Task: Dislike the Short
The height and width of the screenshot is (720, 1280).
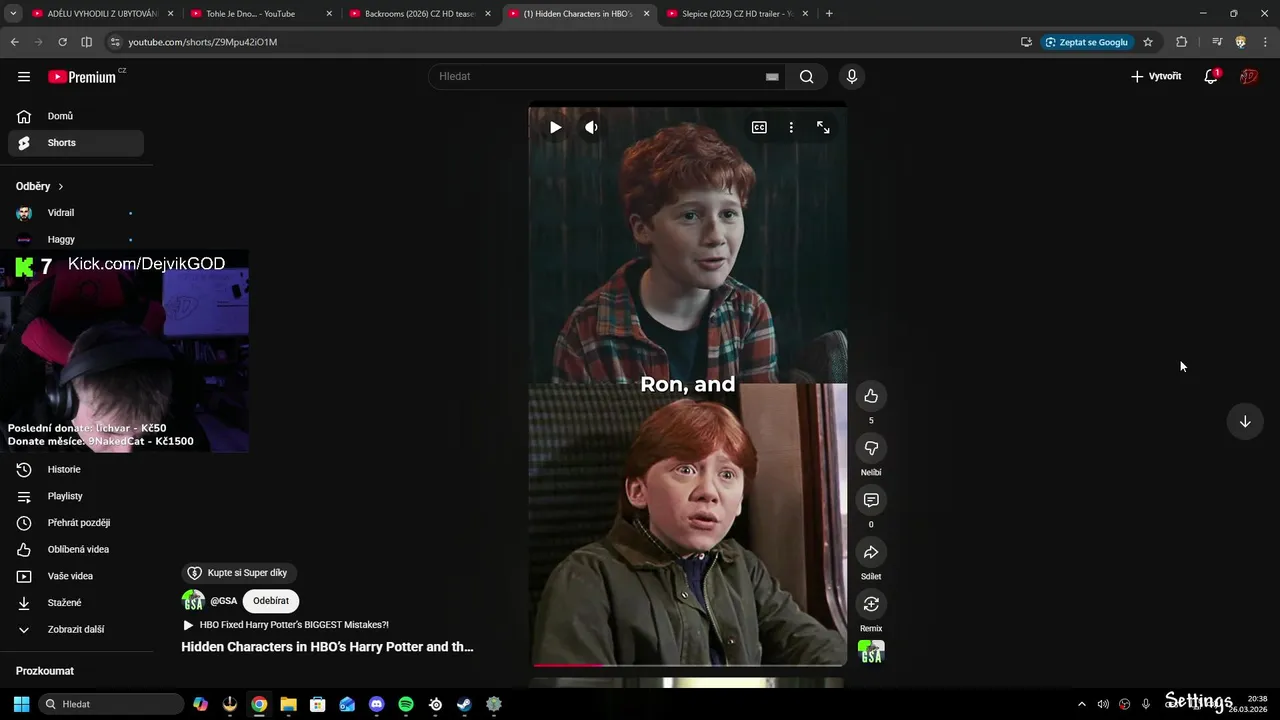Action: point(871,448)
